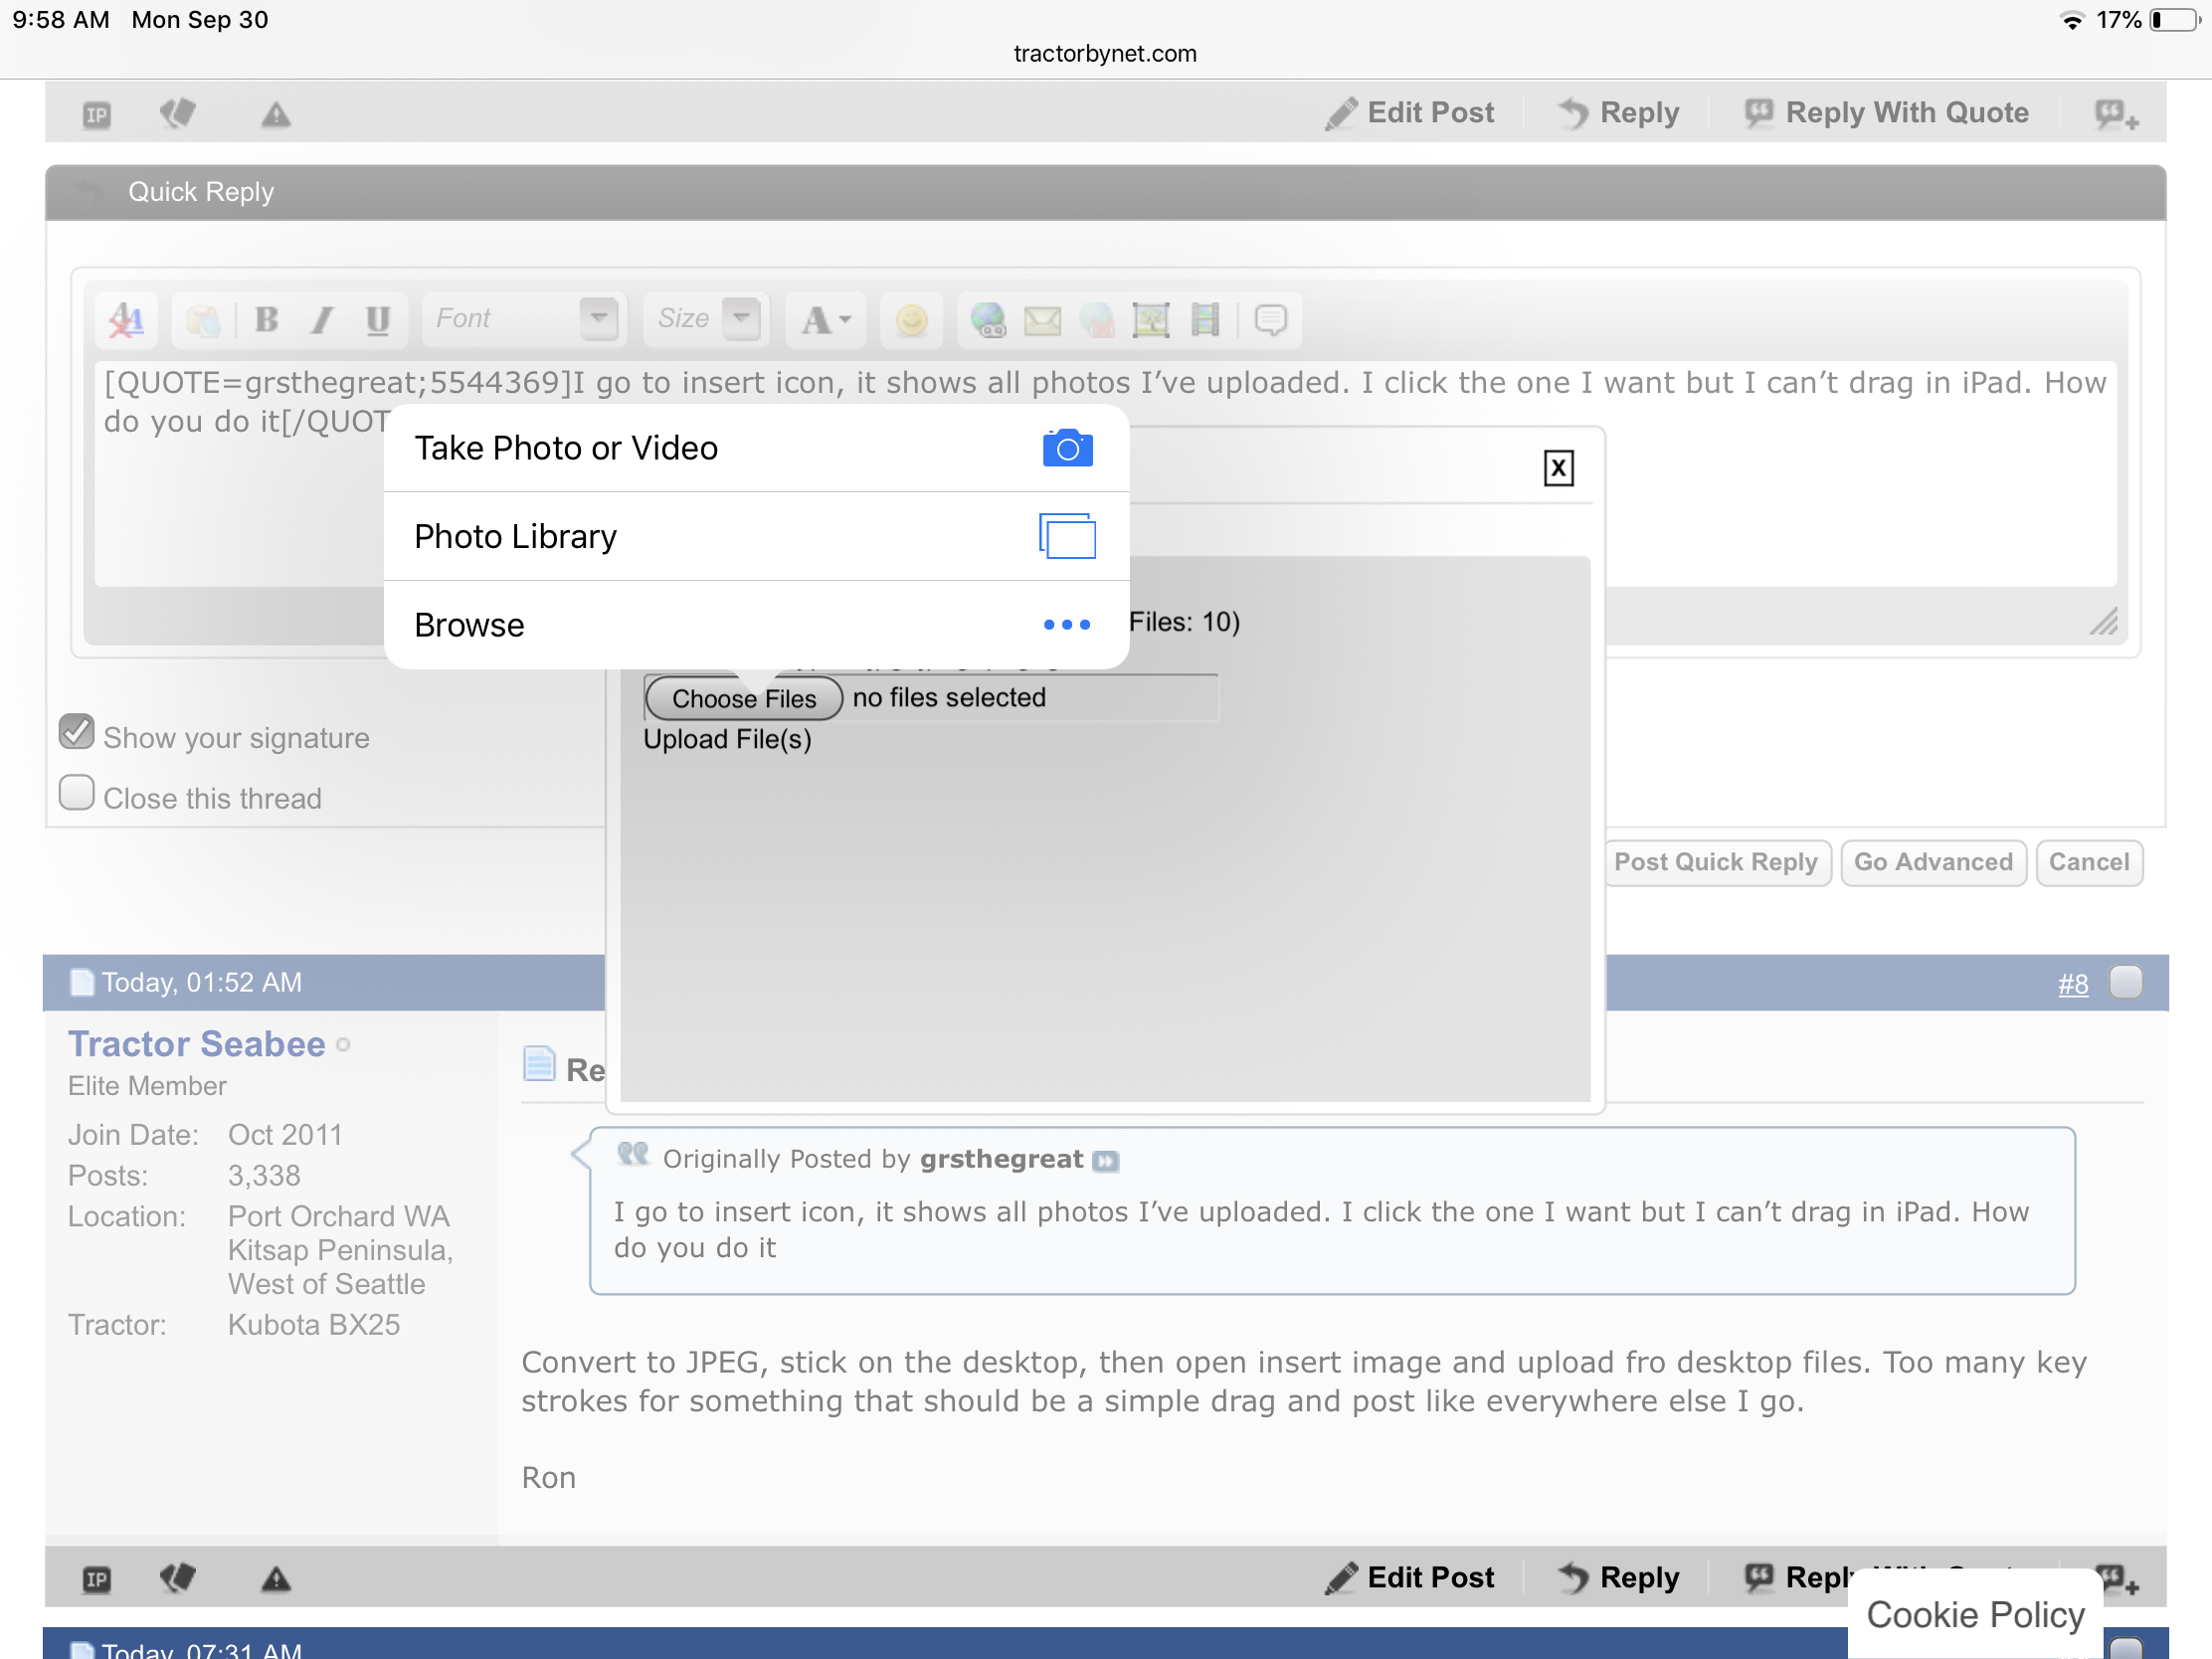
Task: Click the Insert Video filmstrip icon
Action: click(1205, 320)
